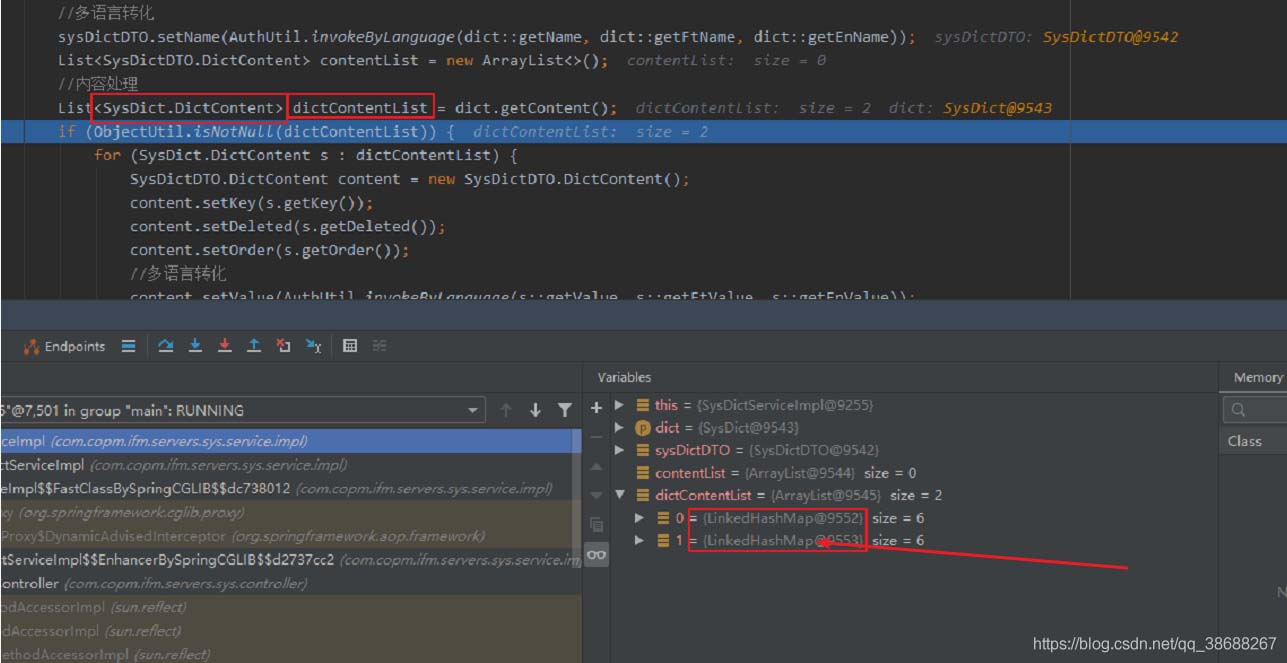Click the Step Over debugger icon
The height and width of the screenshot is (663, 1287).
(x=166, y=346)
